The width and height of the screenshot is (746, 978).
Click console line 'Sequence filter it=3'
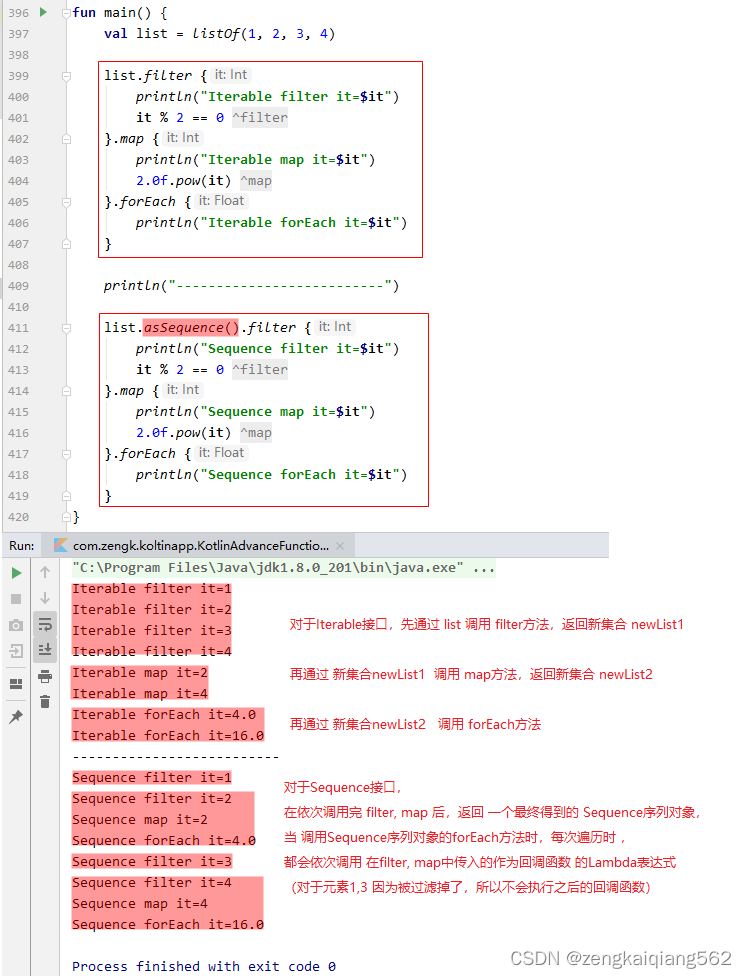(152, 862)
